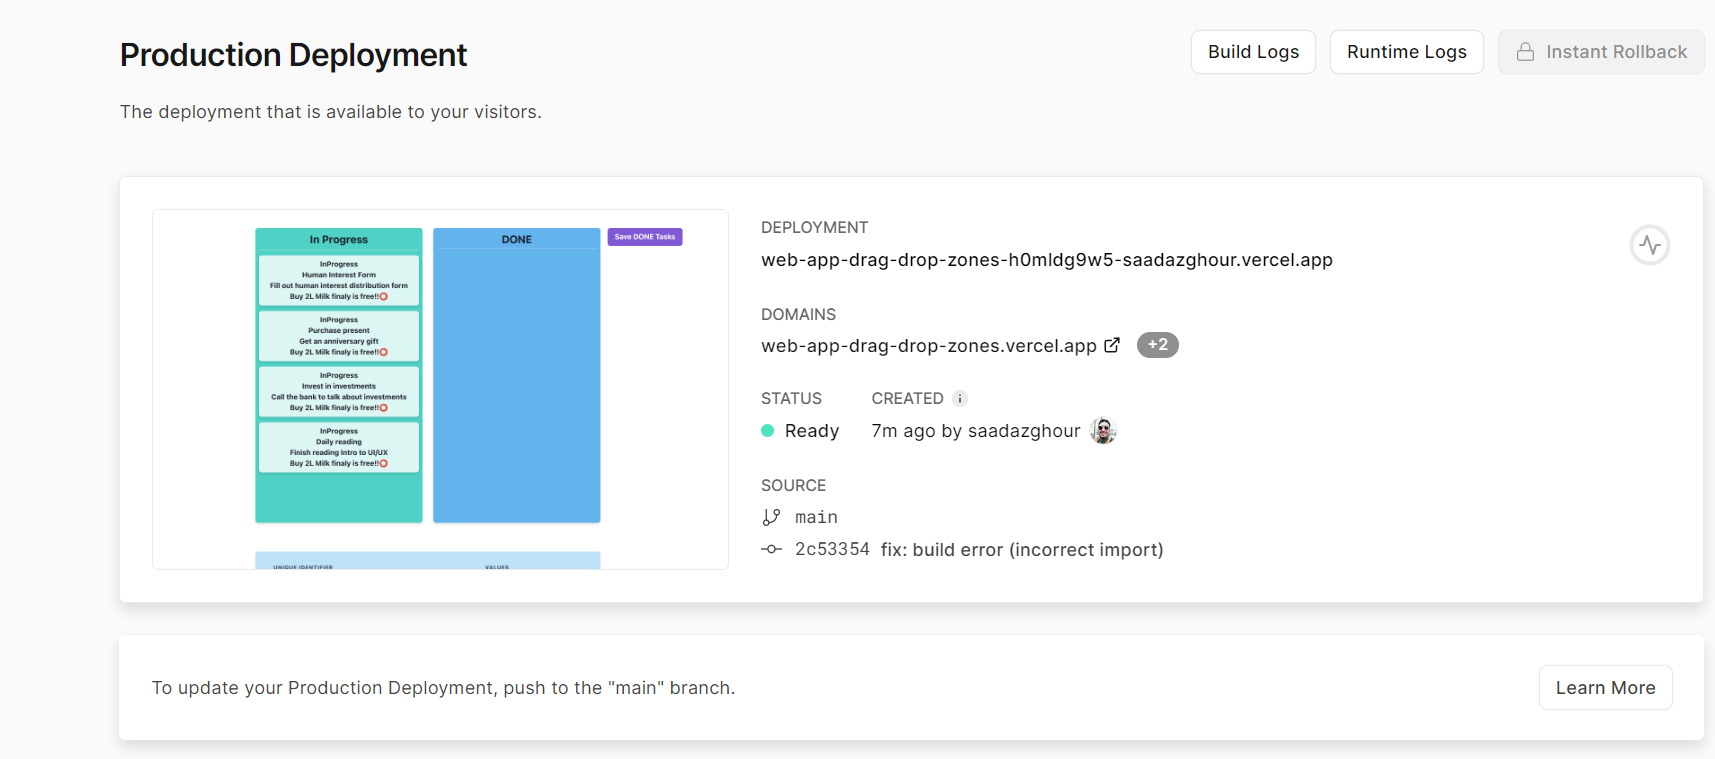Click the green Ready status dot
Viewport: 1715px width, 759px height.
coord(768,431)
